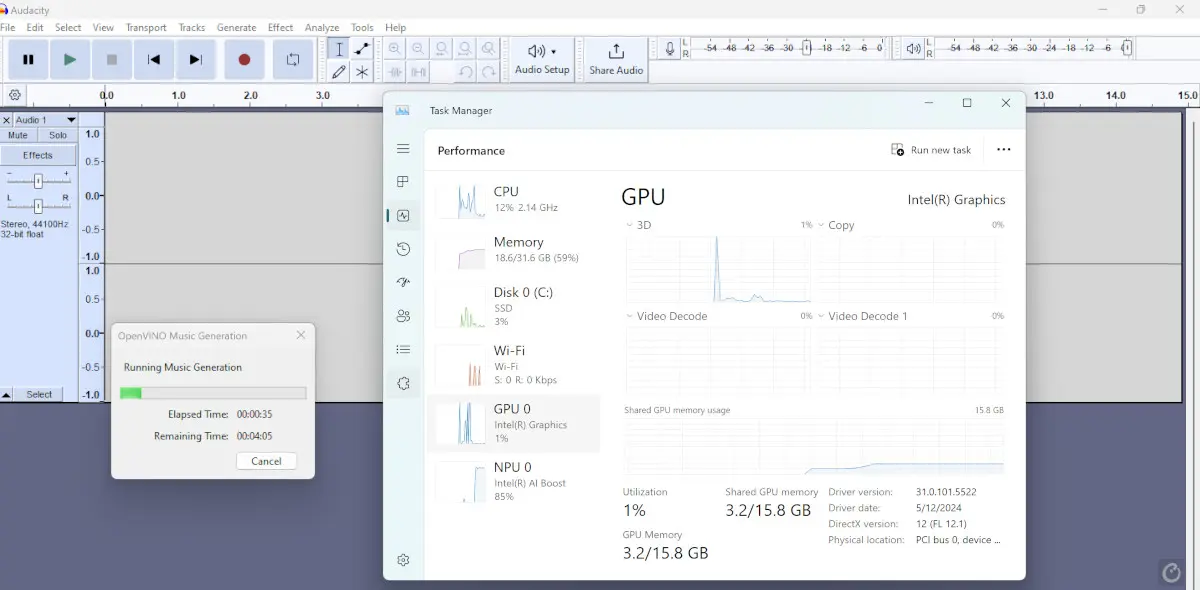Undo the last action

click(465, 72)
